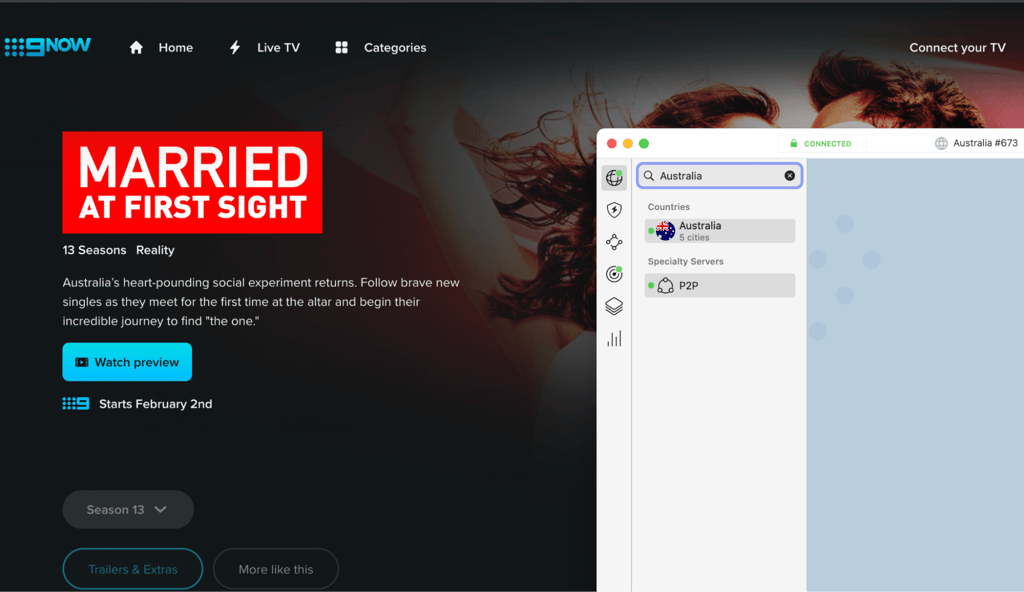Click the Australia #673 server label
This screenshot has width=1024, height=592.
coord(985,143)
